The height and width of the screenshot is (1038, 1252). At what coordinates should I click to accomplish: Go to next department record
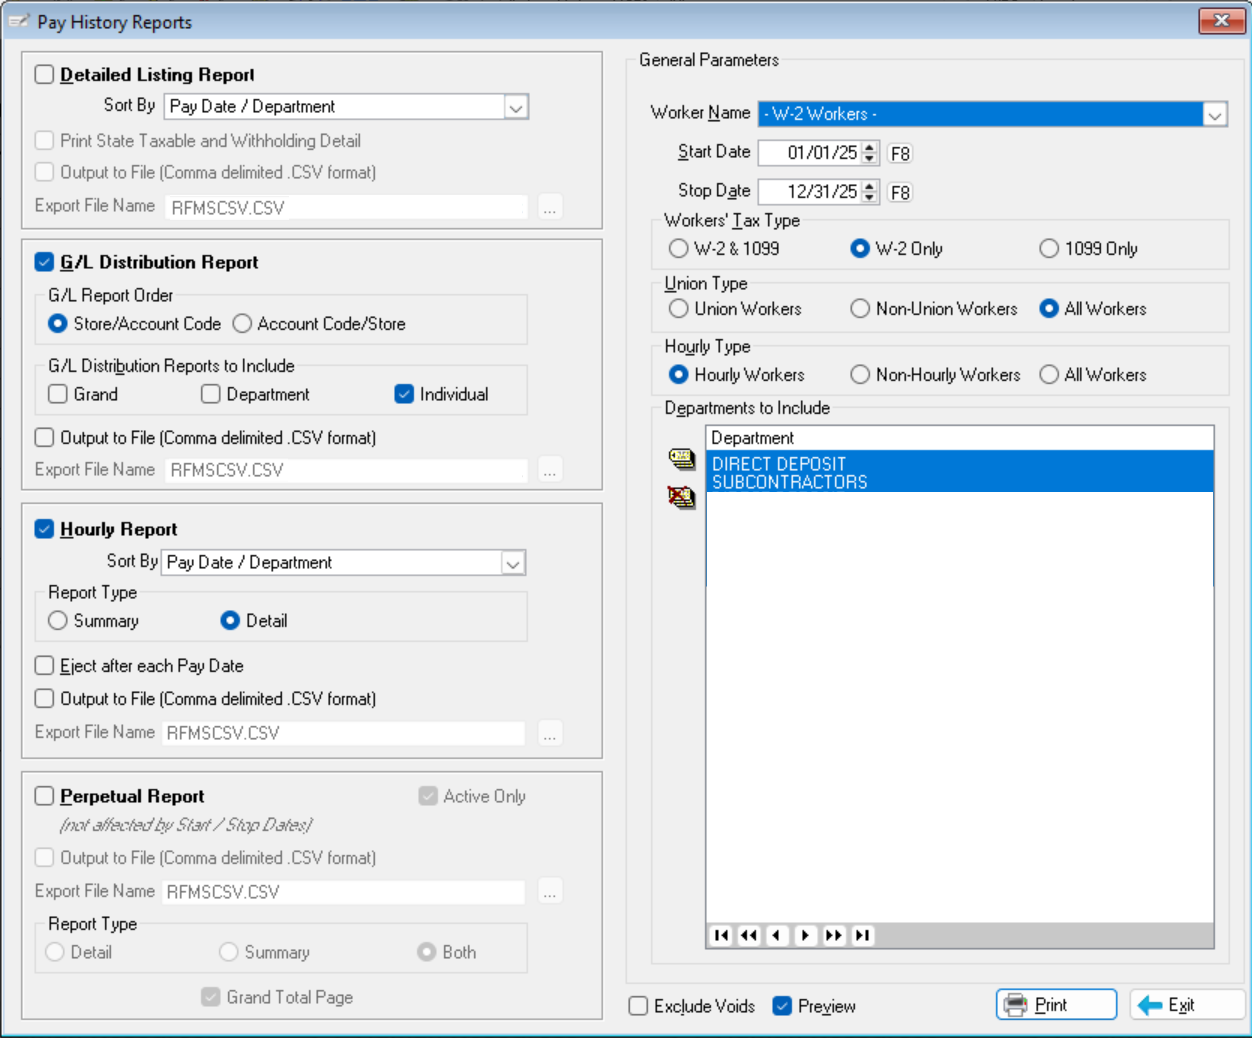coord(805,935)
